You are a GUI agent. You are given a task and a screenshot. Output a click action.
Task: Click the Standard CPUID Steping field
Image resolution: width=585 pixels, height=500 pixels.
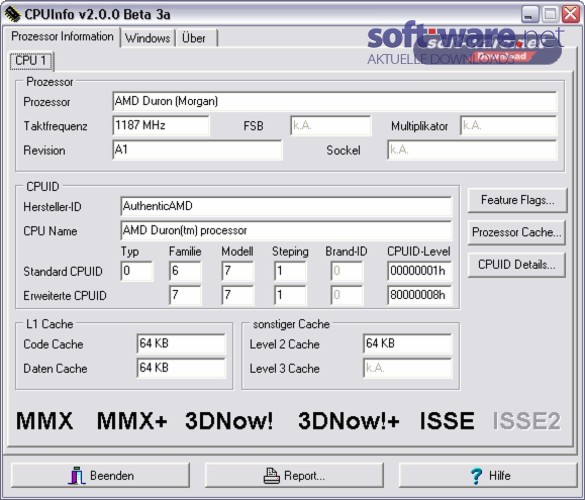coord(290,271)
